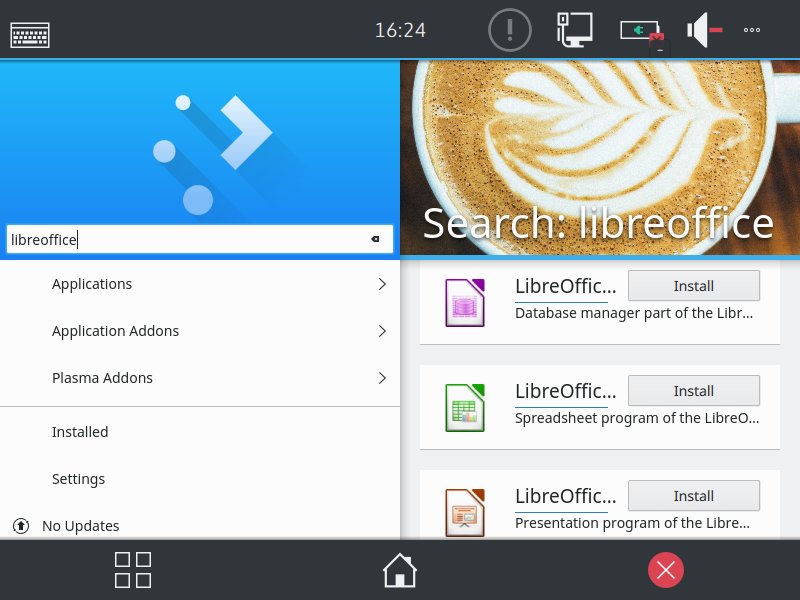Select the Spreadsheet program description text
800x600 pixels.
point(637,418)
